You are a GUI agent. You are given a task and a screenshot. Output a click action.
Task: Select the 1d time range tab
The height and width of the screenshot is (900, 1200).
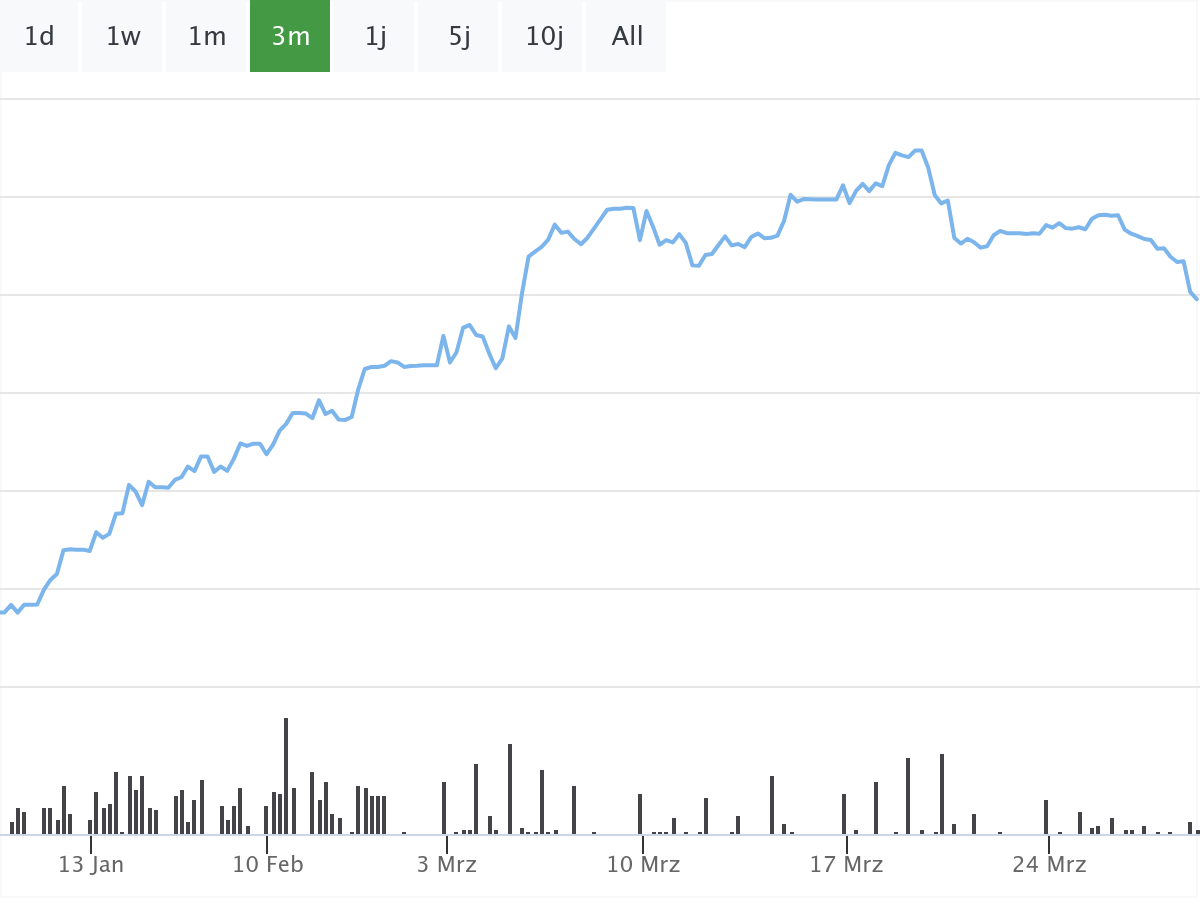coord(39,37)
